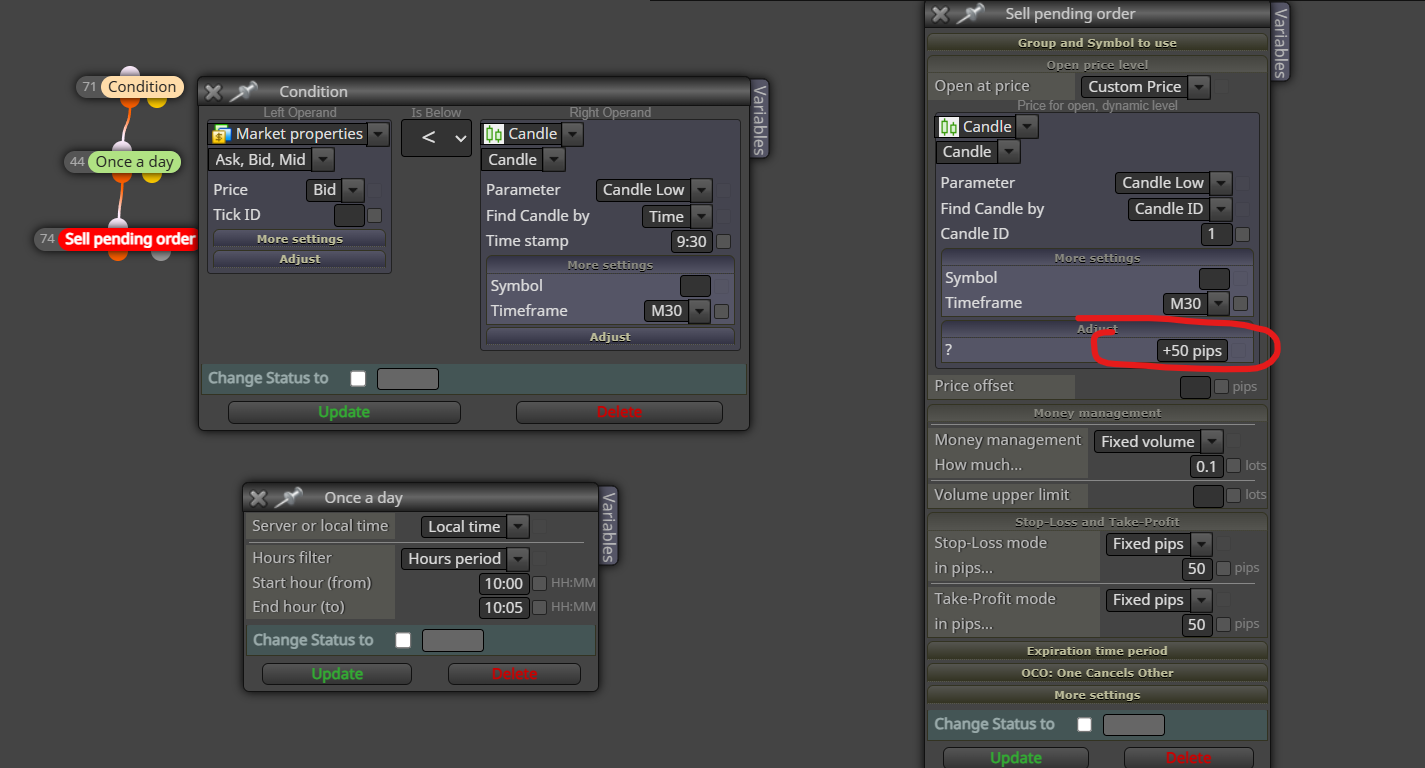The image size is (1425, 768).
Task: Toggle the Candle ID checkbox
Action: click(1242, 235)
